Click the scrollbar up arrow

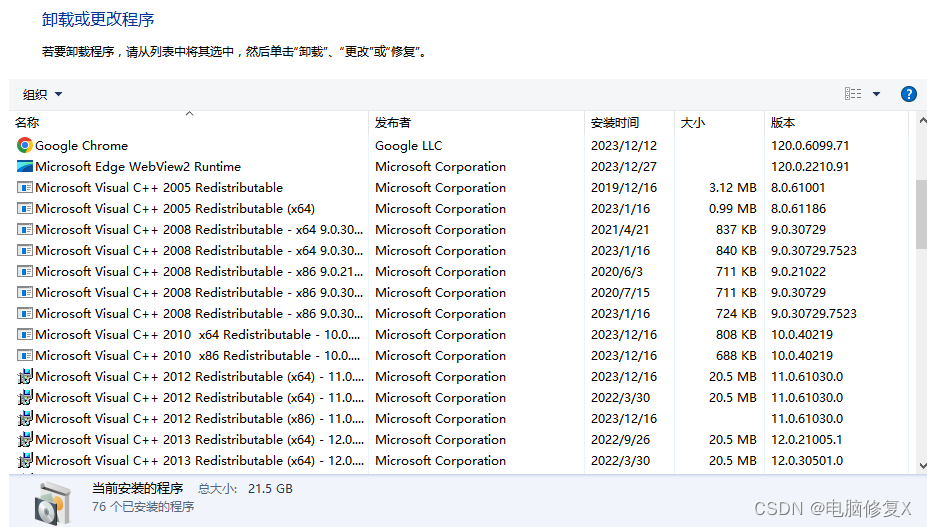tap(922, 121)
